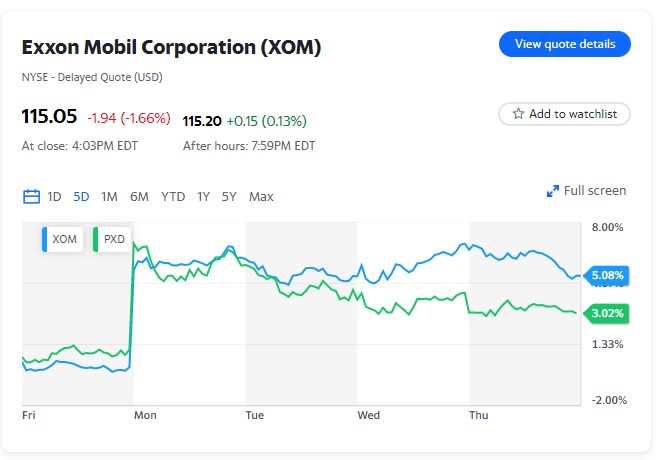Click the green PXD legend color bar

point(95,239)
